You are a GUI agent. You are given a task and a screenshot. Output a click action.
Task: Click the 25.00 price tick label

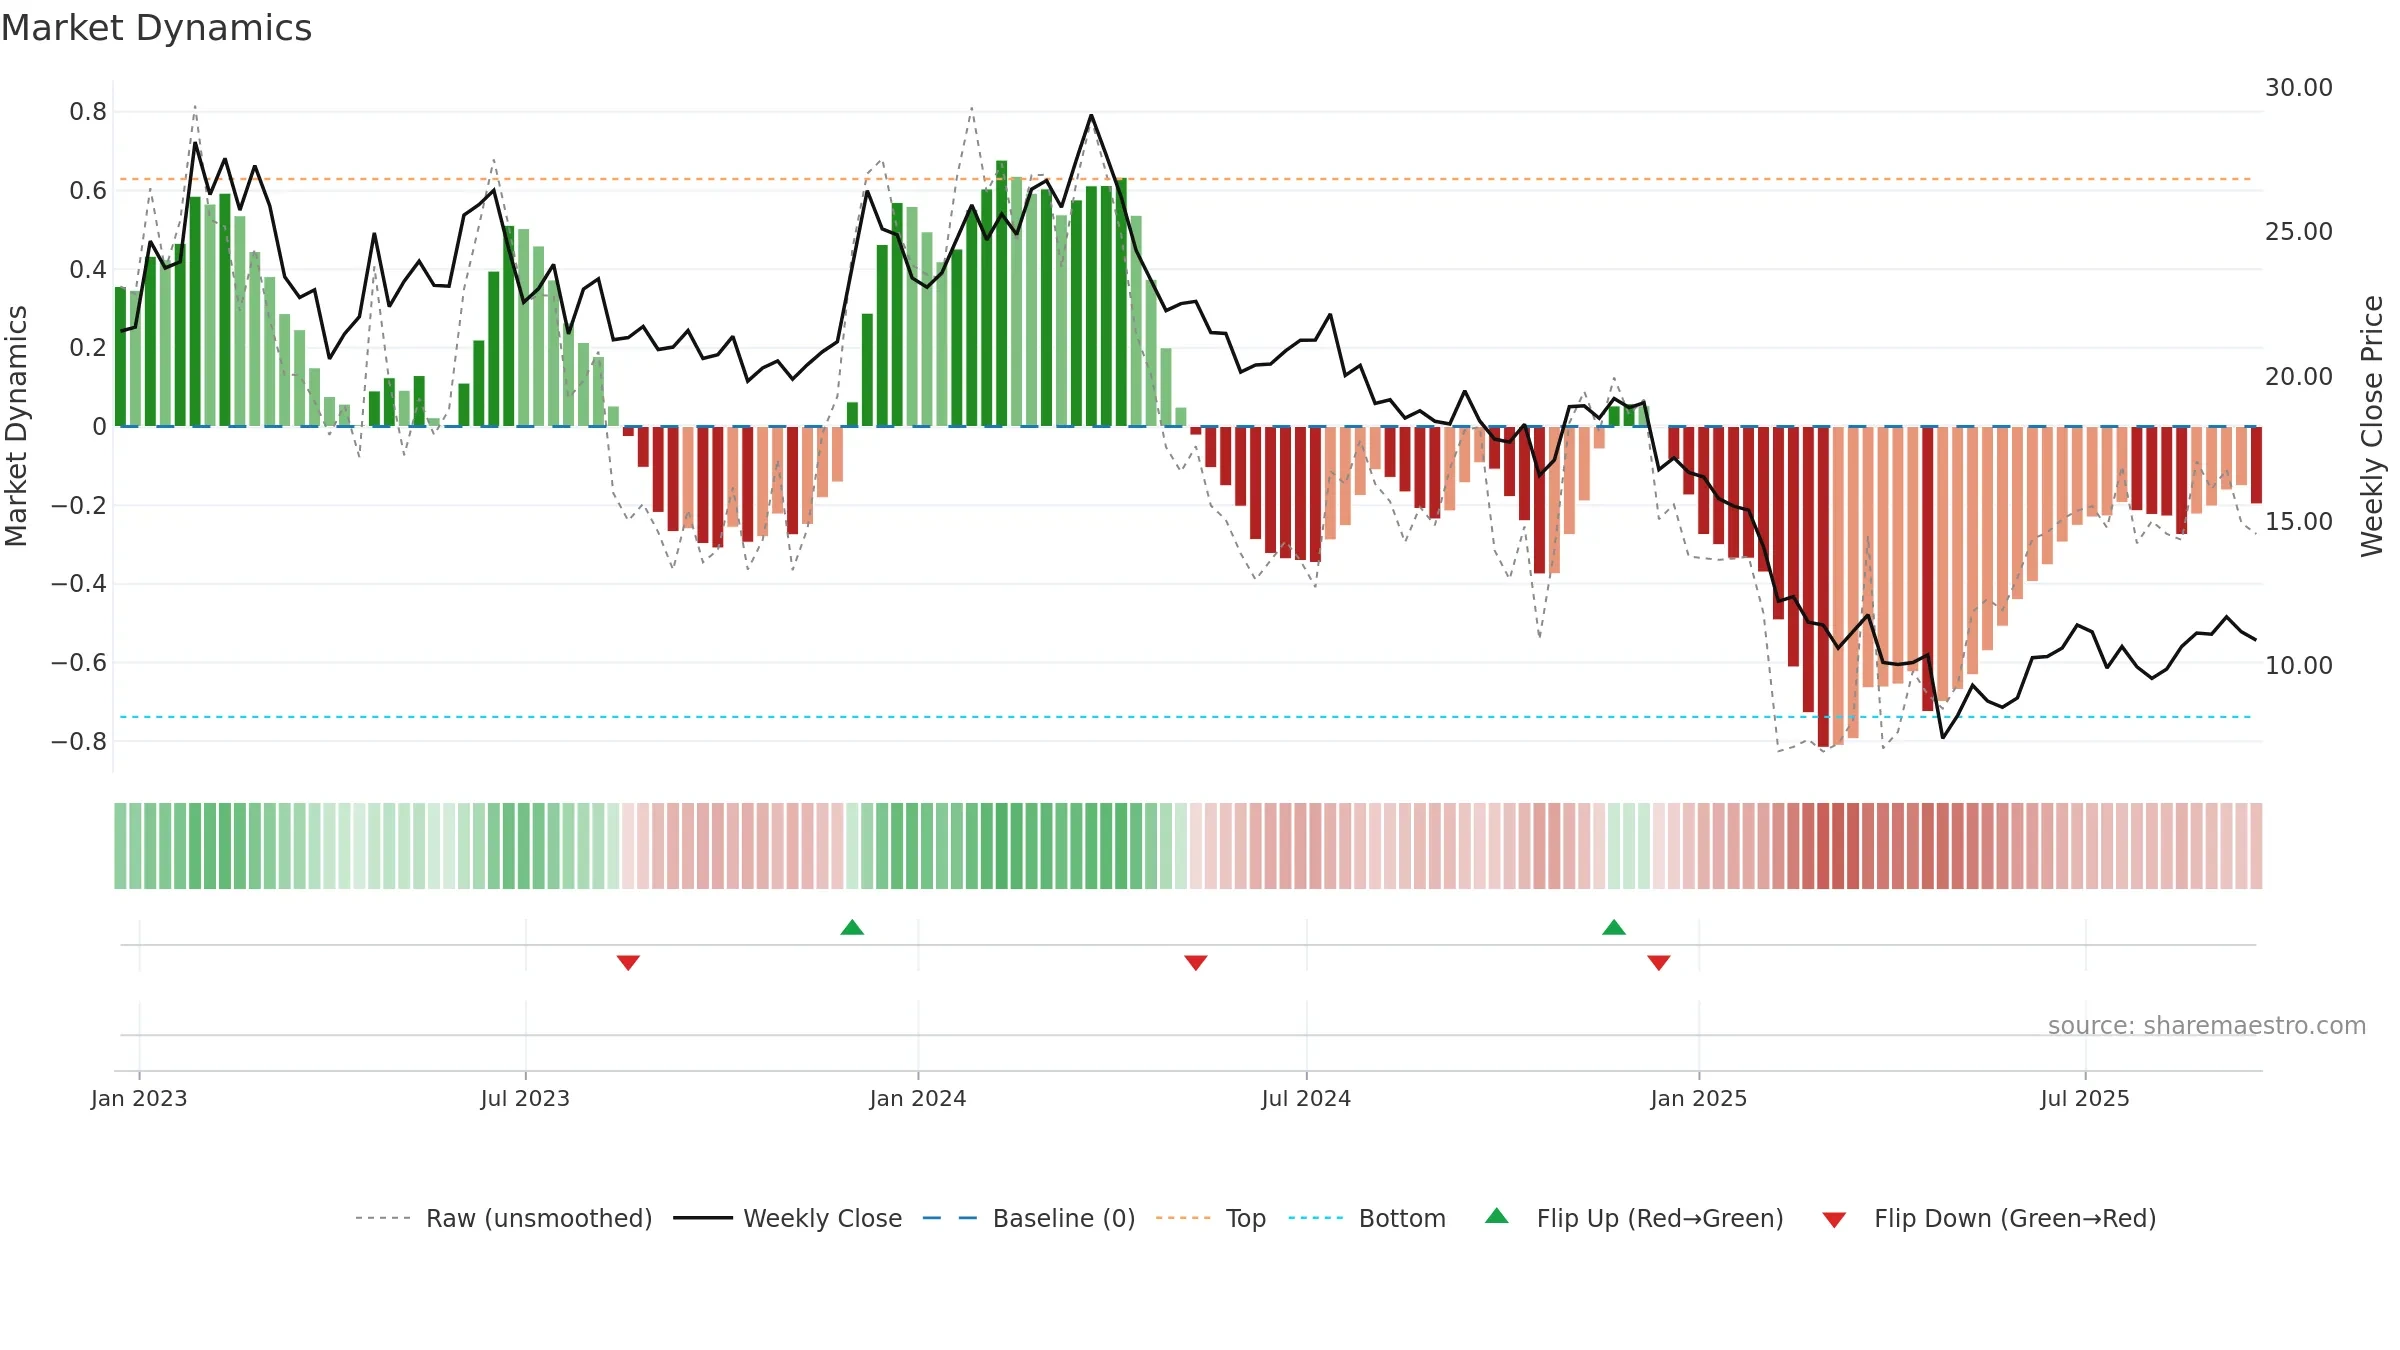point(2299,232)
